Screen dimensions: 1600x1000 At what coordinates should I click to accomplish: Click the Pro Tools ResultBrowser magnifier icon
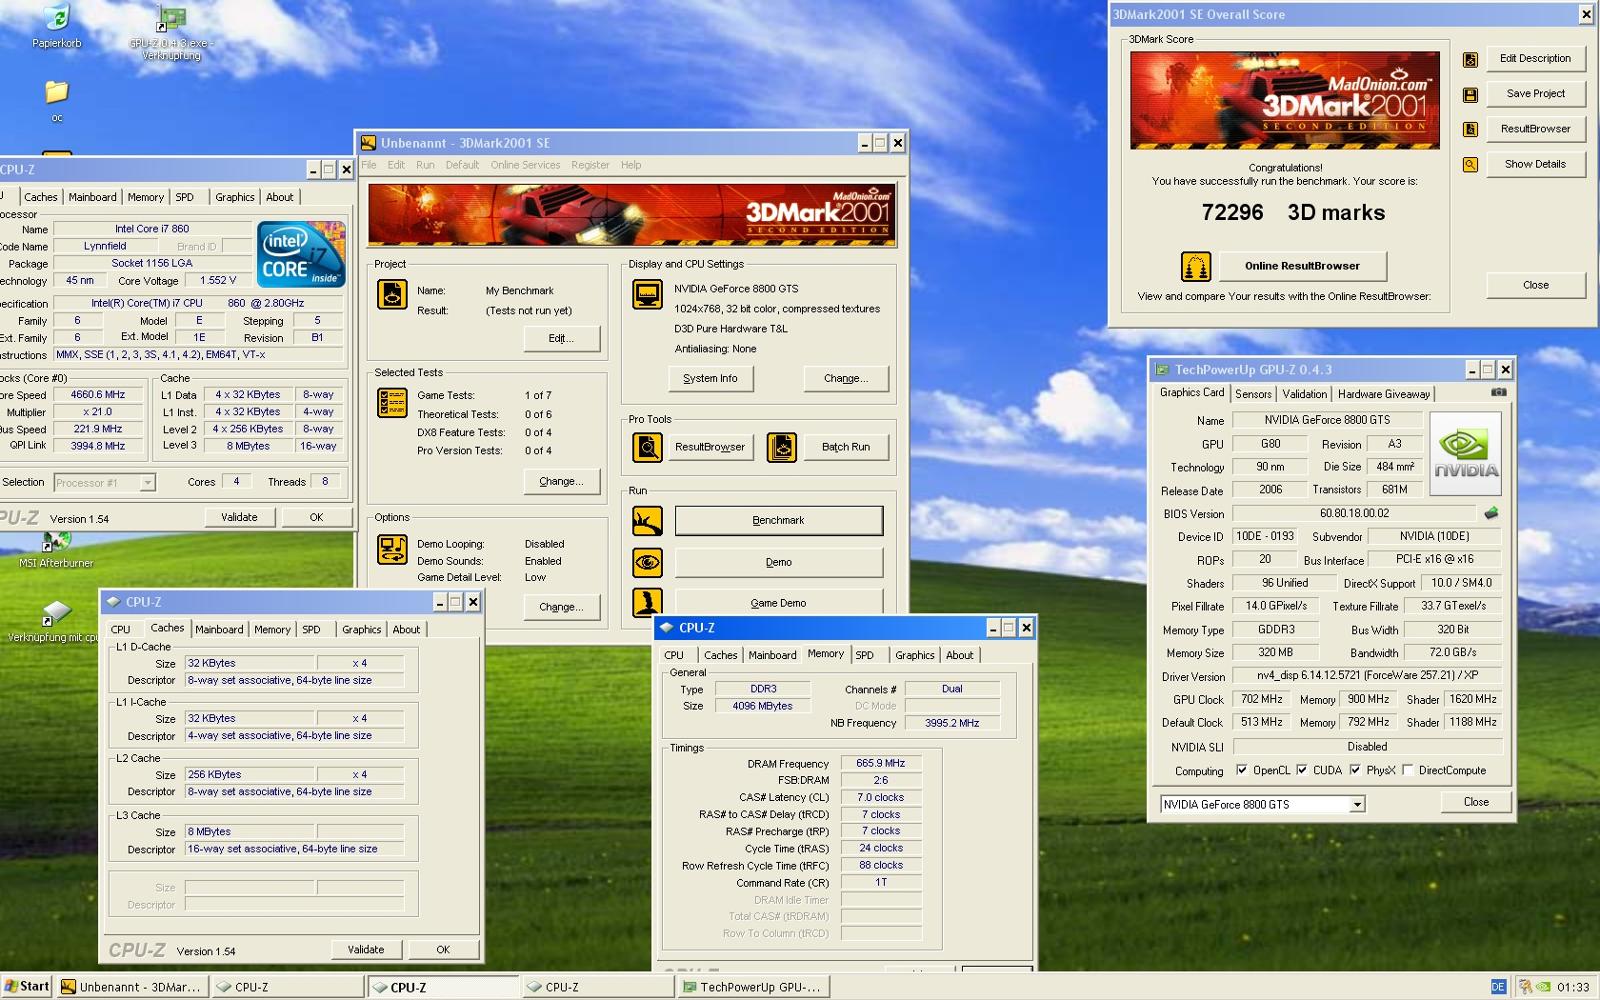pyautogui.click(x=647, y=447)
